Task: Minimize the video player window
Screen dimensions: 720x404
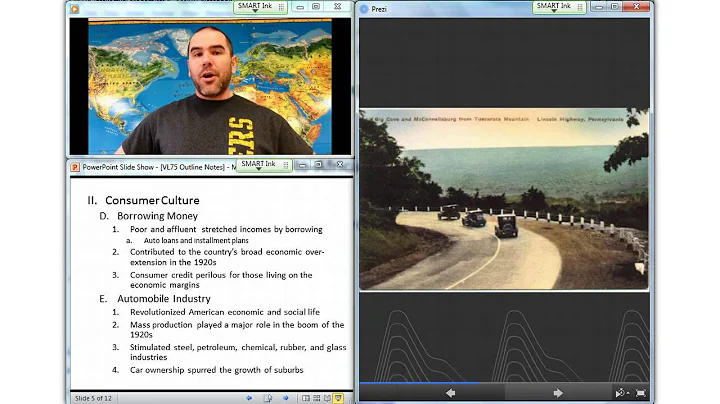Action: [300, 7]
